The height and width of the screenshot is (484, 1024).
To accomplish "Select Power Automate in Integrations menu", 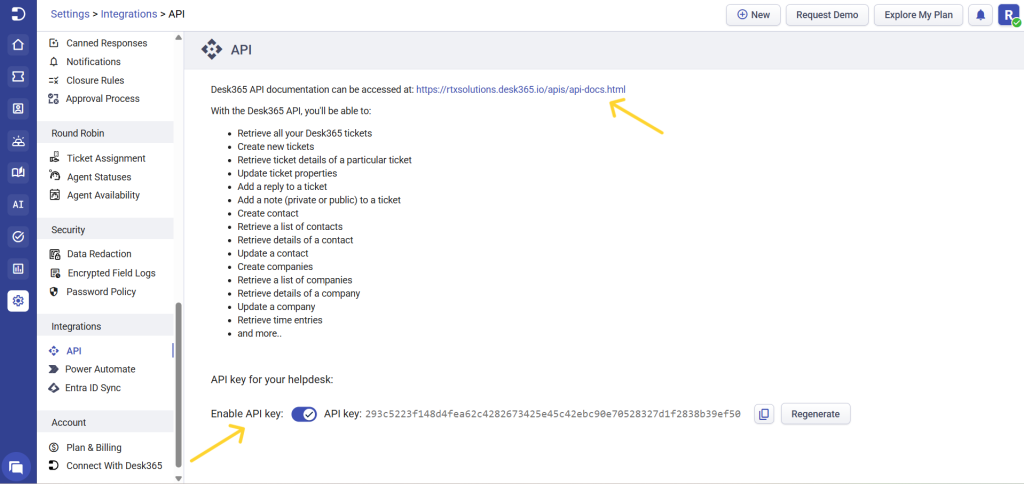I will (100, 369).
